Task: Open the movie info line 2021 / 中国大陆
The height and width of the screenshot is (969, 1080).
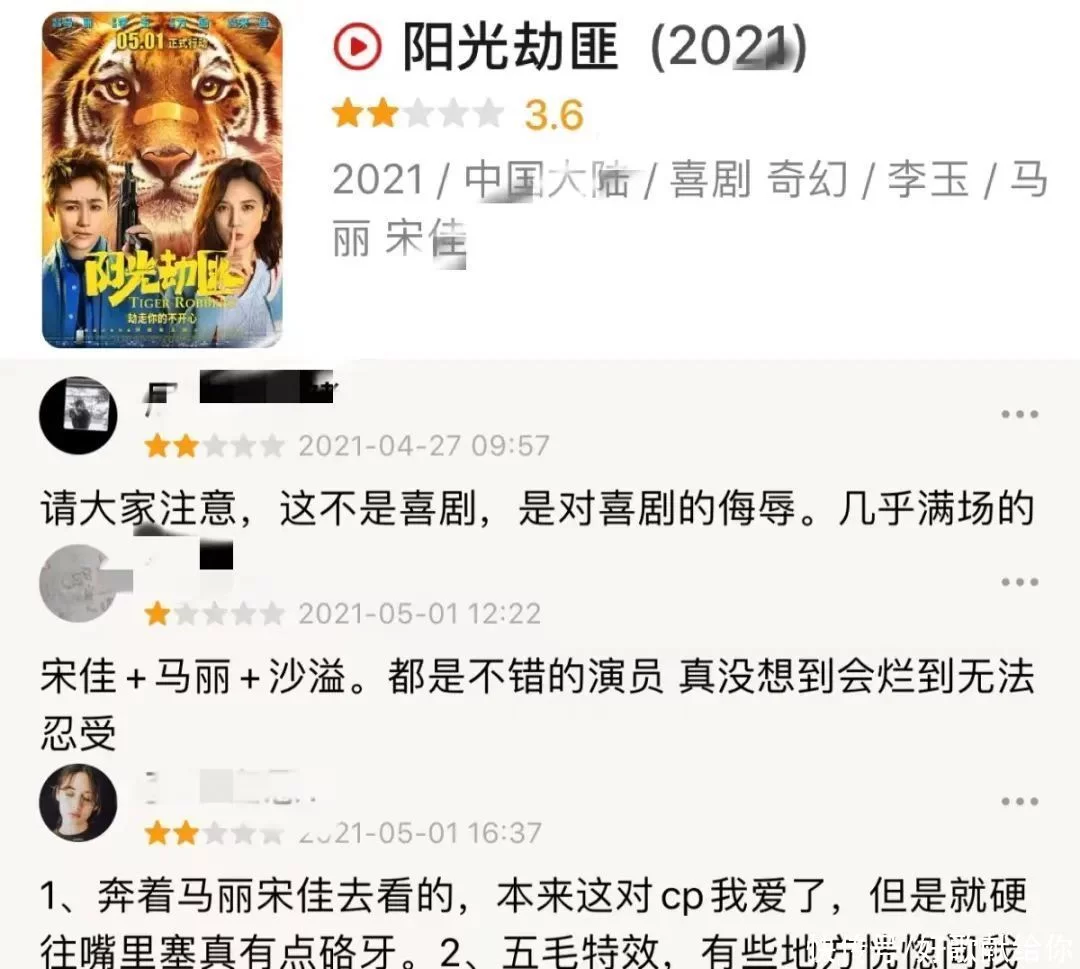Action: (689, 209)
